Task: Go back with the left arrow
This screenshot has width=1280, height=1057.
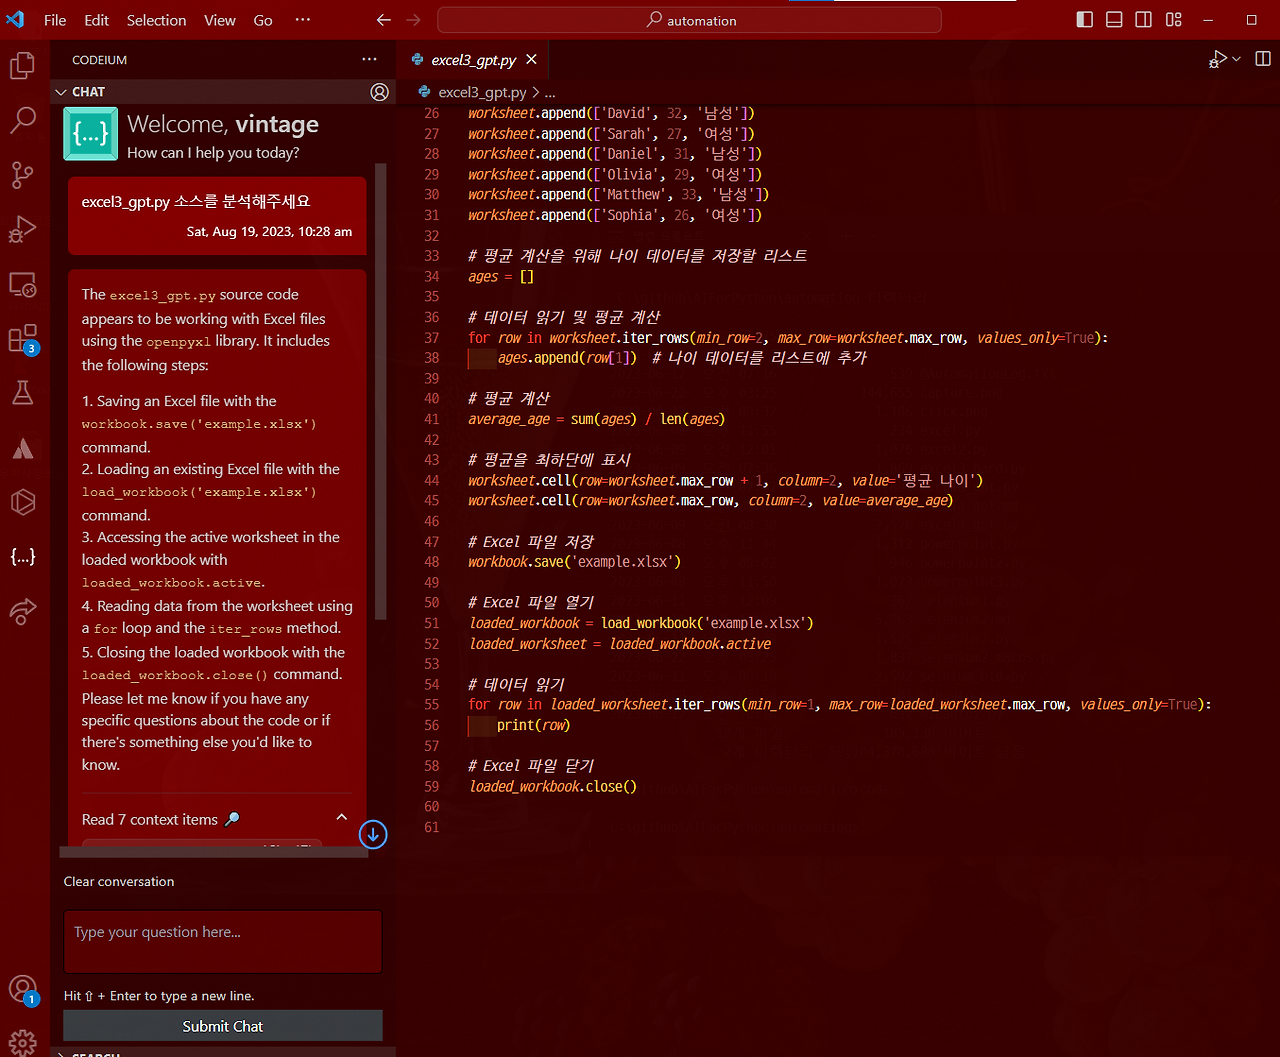Action: click(x=383, y=20)
